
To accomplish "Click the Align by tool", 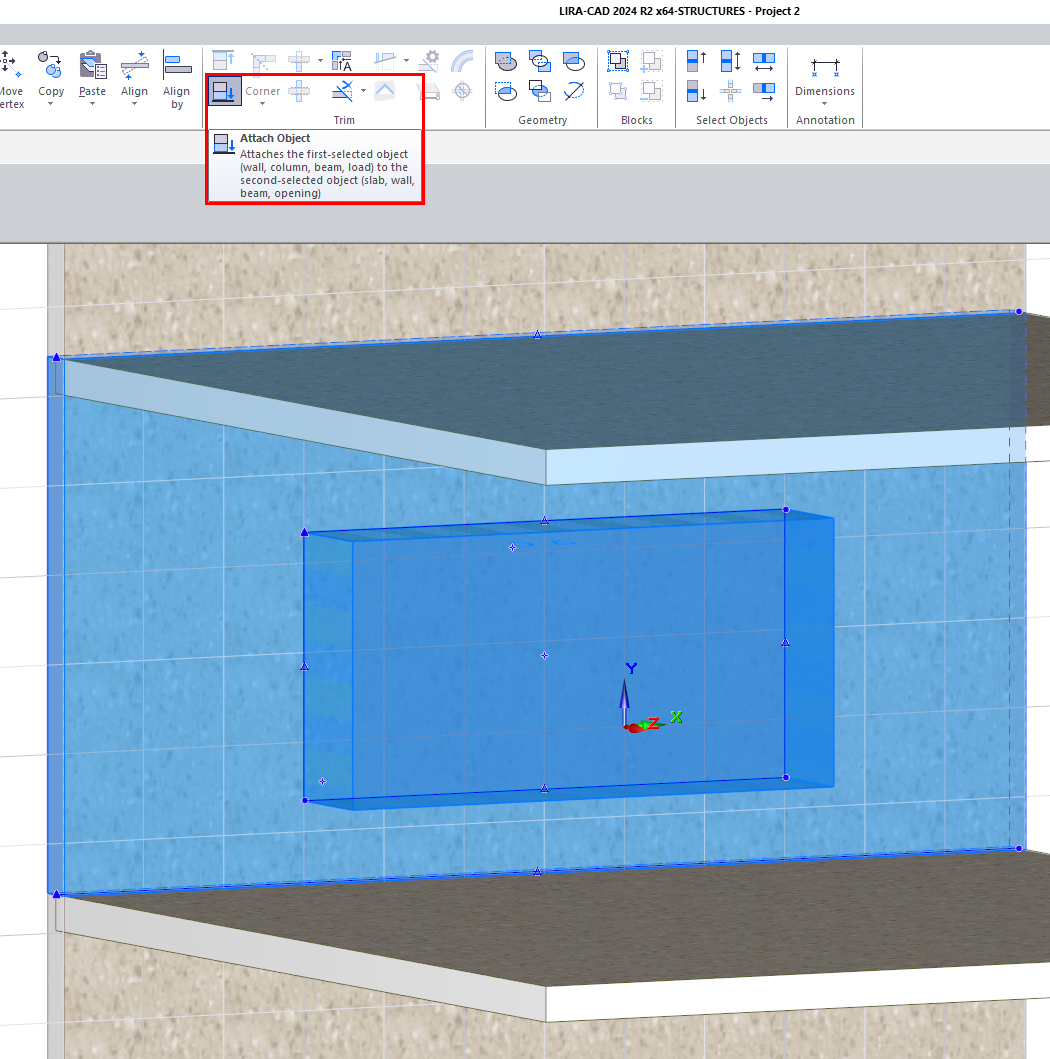I will (177, 80).
